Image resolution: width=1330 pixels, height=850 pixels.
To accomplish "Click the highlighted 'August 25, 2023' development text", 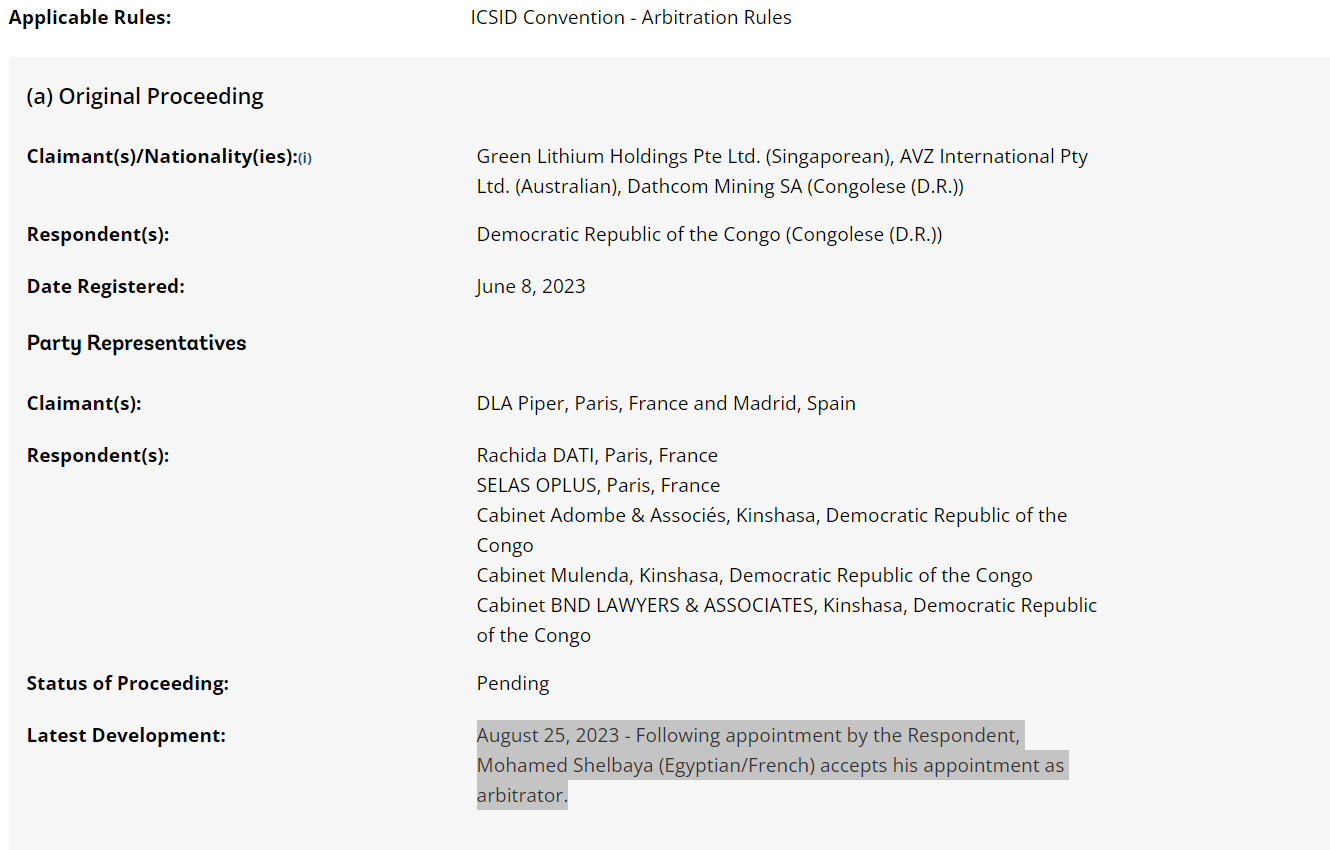I will click(x=772, y=766).
